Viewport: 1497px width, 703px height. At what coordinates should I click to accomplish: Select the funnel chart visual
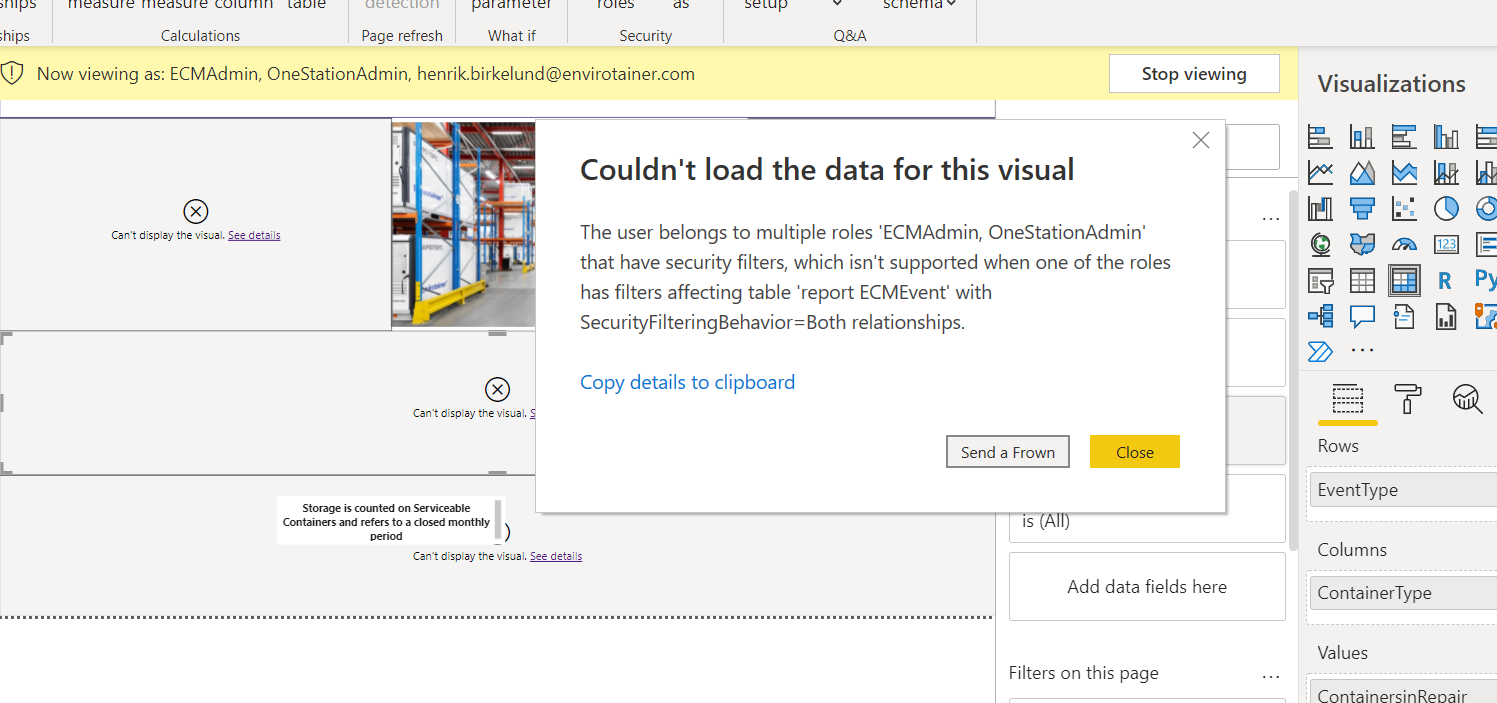[x=1362, y=208]
